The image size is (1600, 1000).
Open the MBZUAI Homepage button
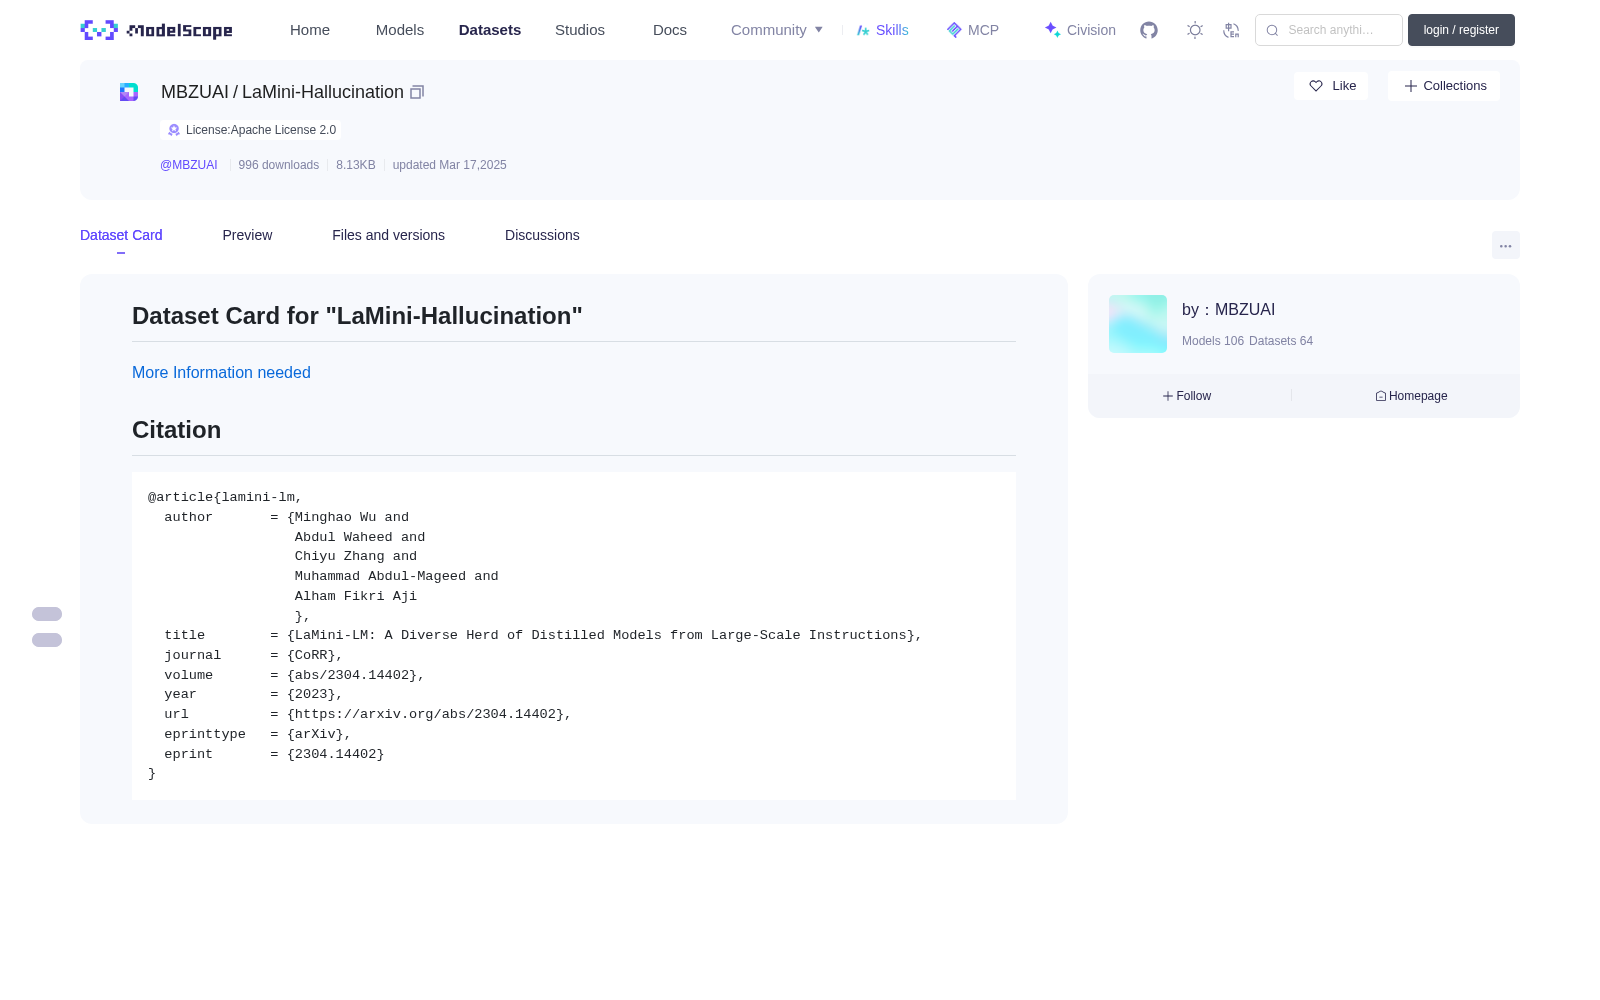point(1411,396)
